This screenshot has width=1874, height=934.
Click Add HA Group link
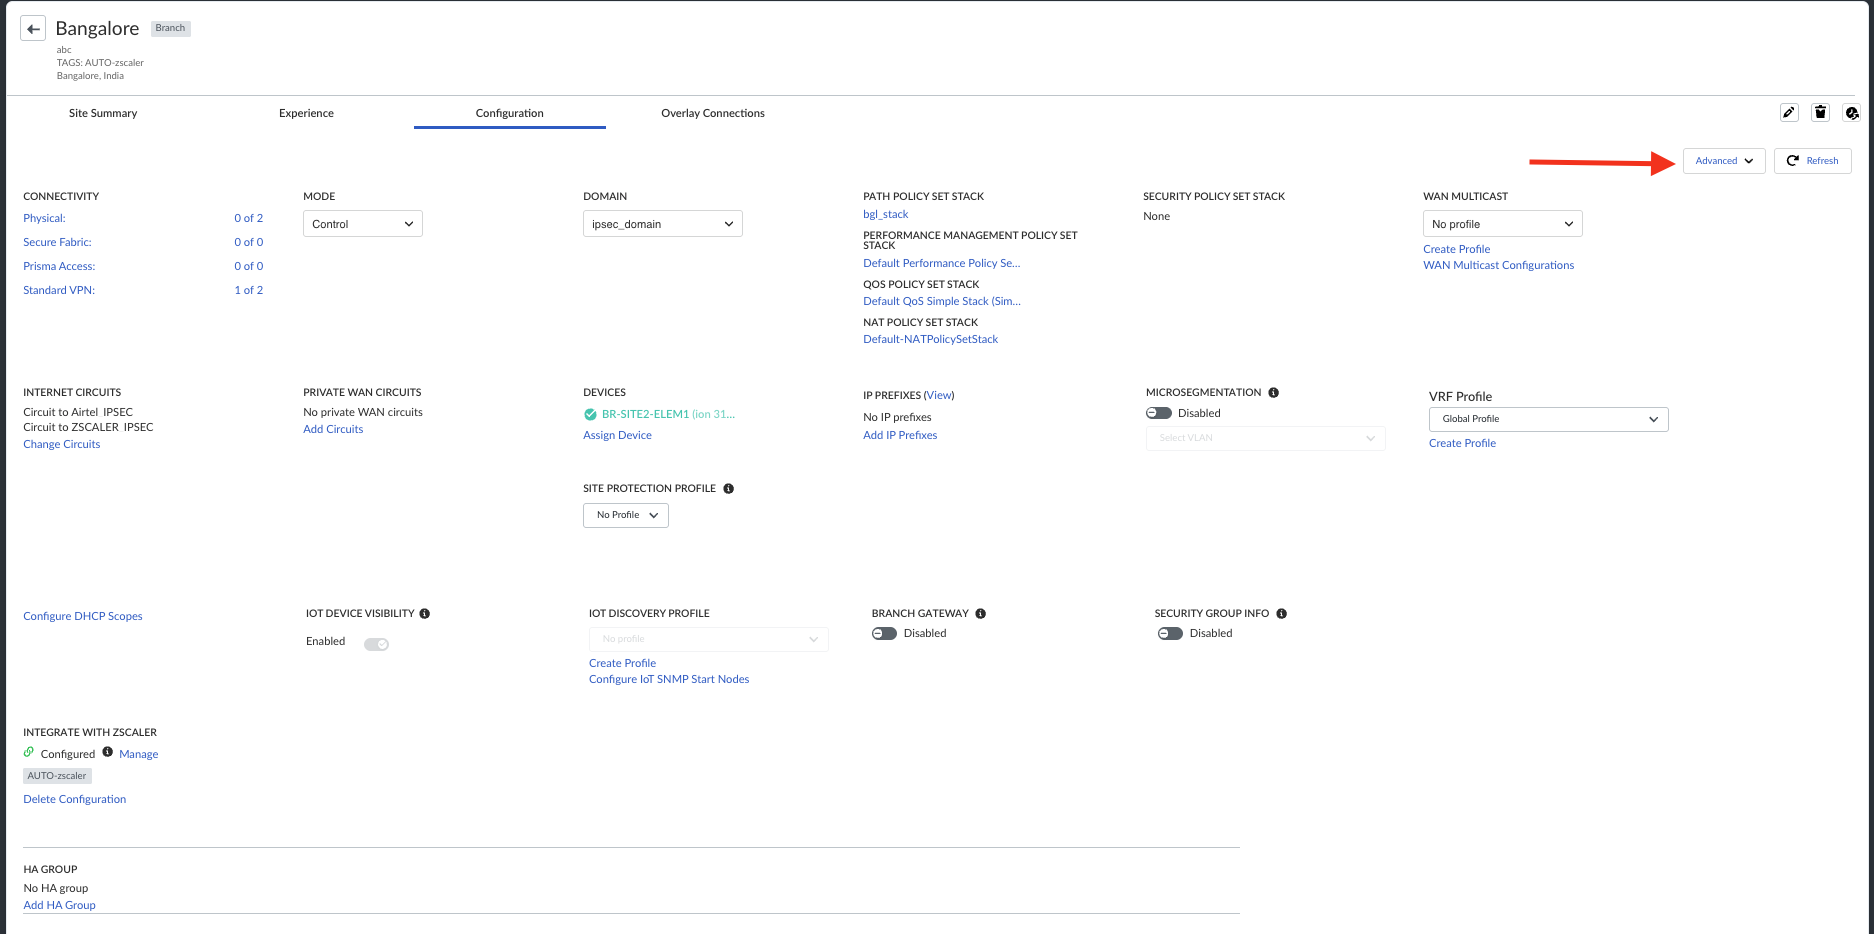(x=60, y=905)
